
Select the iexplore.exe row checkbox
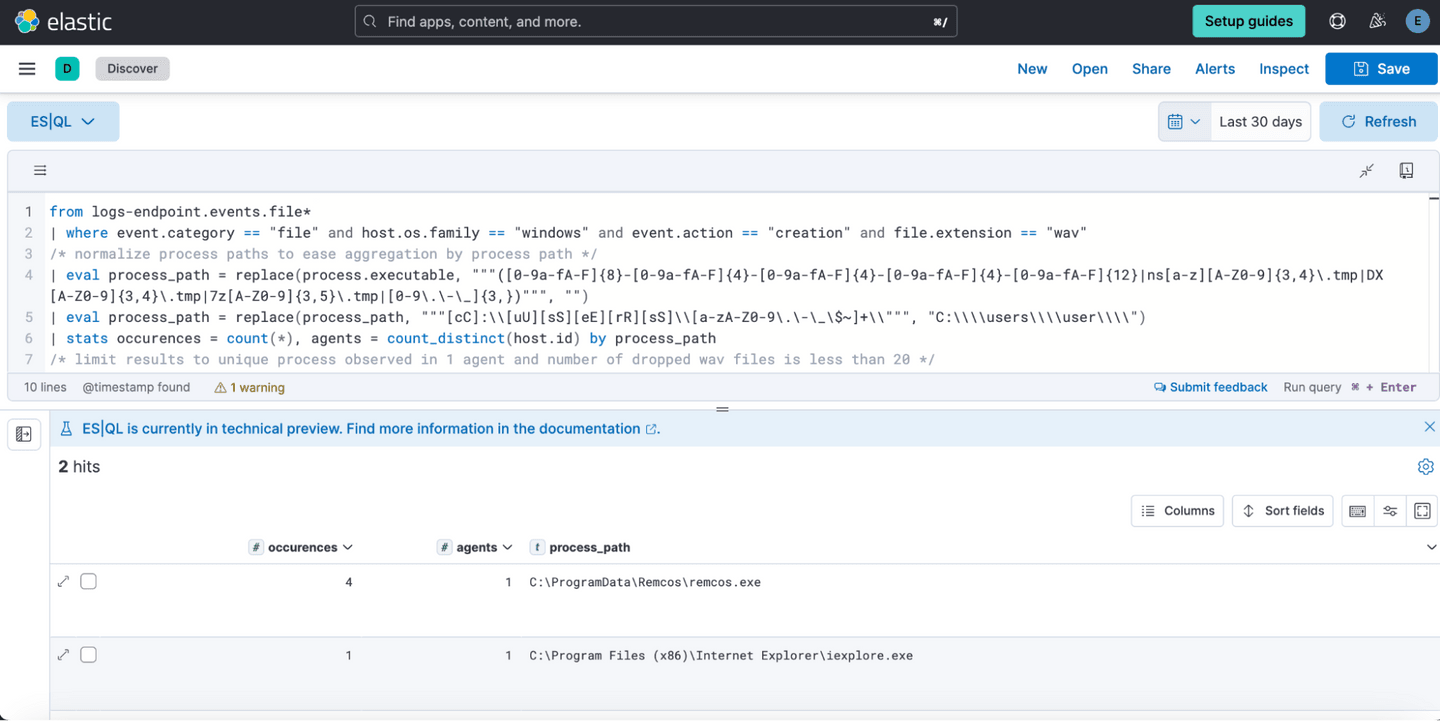pos(88,654)
